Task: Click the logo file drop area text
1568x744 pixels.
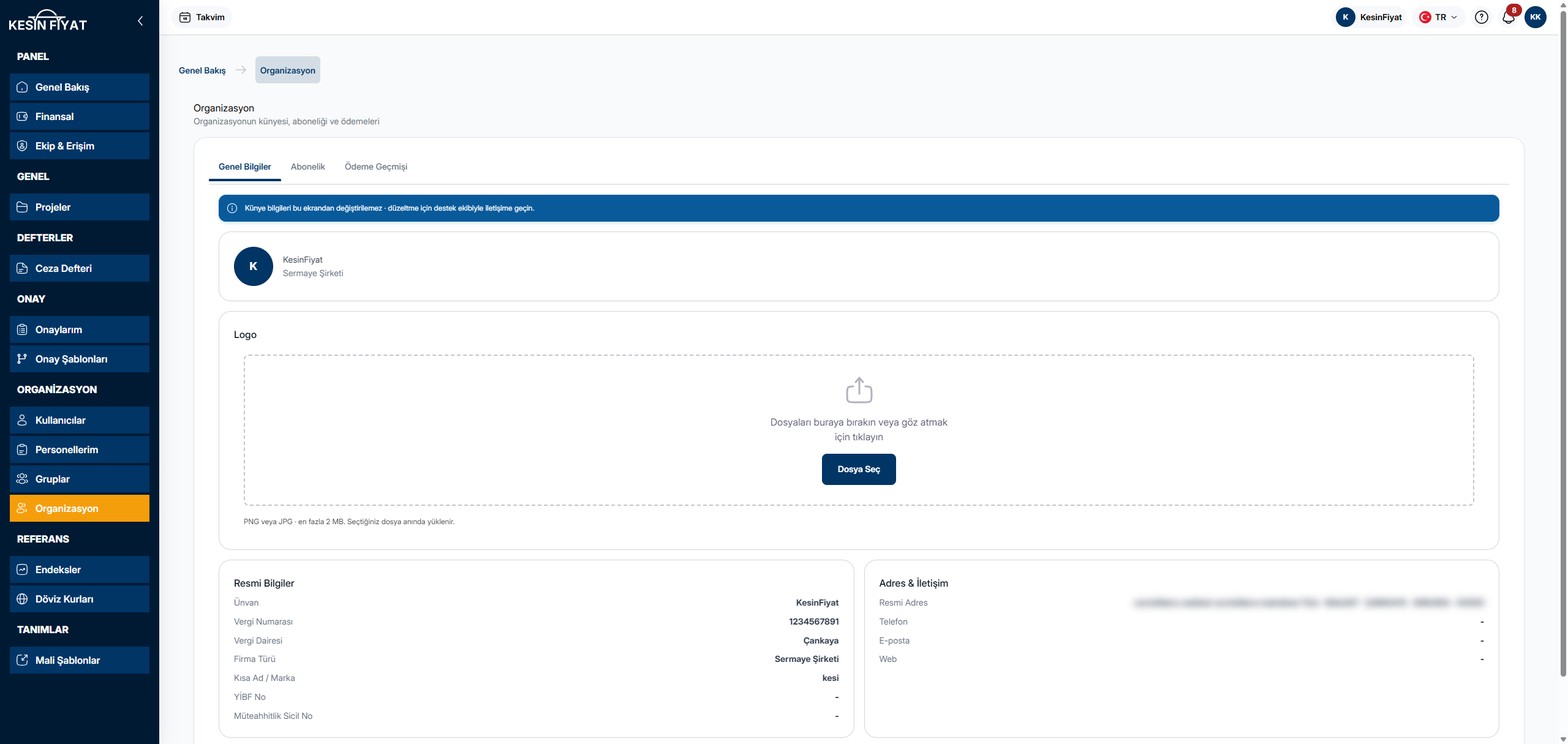Action: coord(859,429)
